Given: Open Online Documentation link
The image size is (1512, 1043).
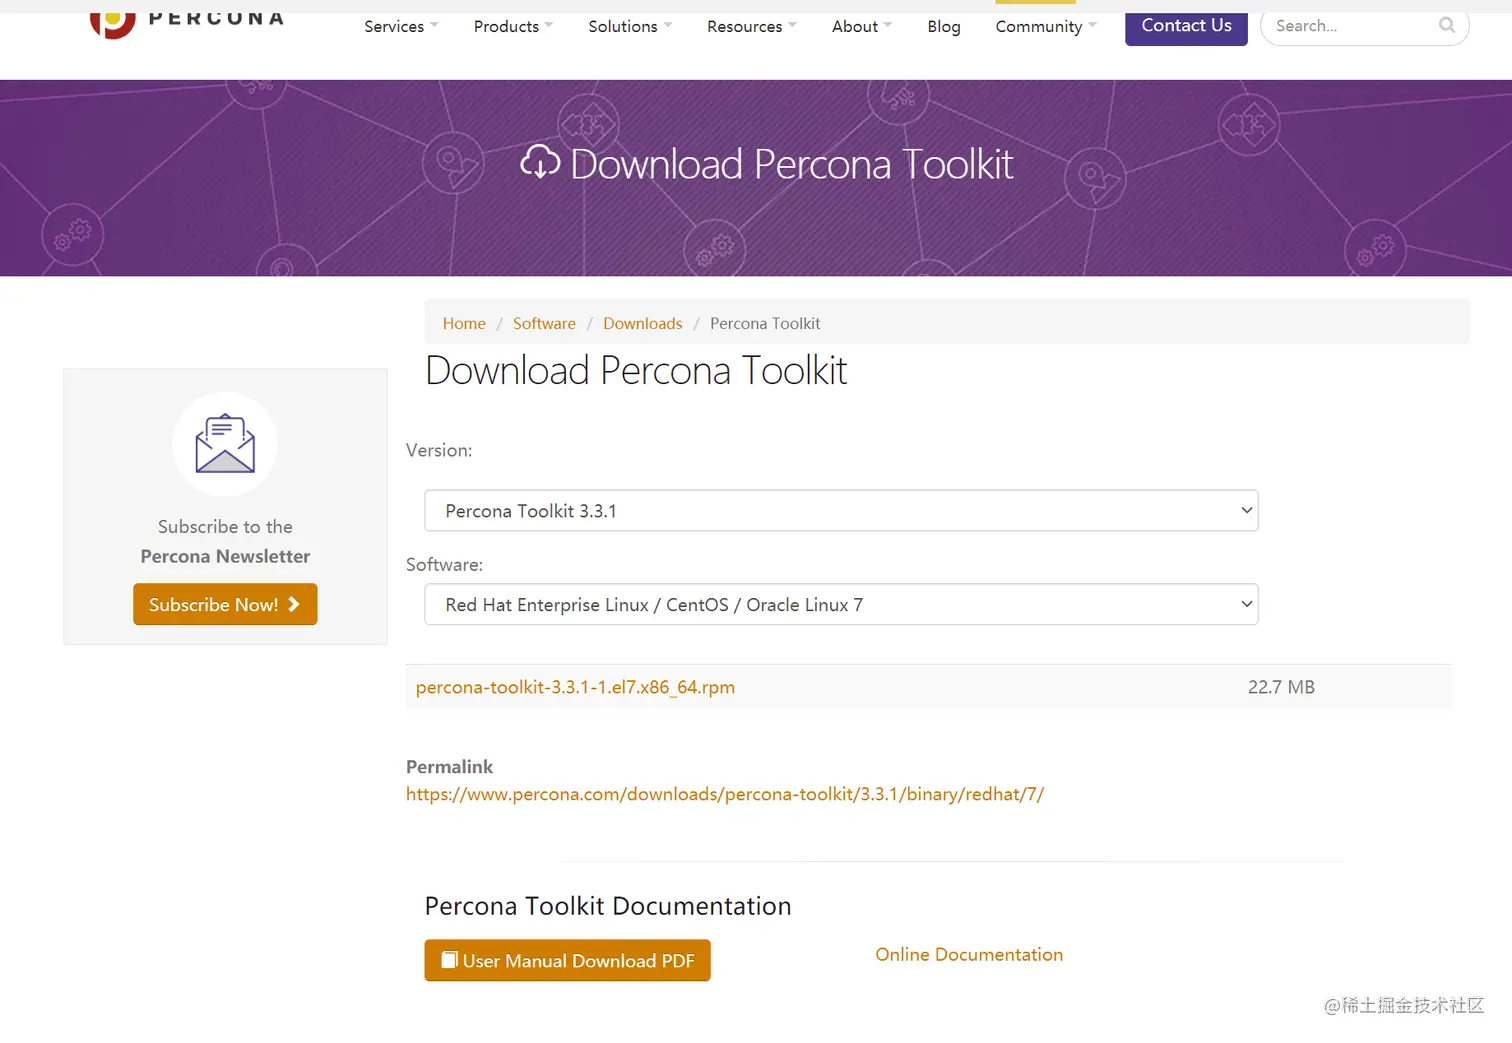Looking at the screenshot, I should 969,954.
